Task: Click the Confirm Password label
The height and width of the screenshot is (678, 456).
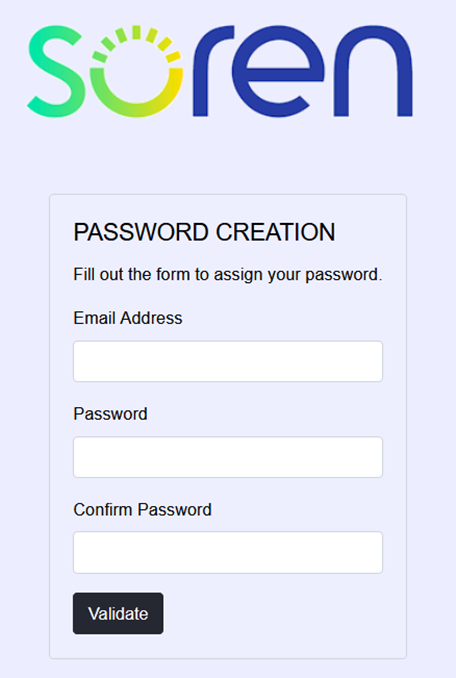Action: point(143,509)
